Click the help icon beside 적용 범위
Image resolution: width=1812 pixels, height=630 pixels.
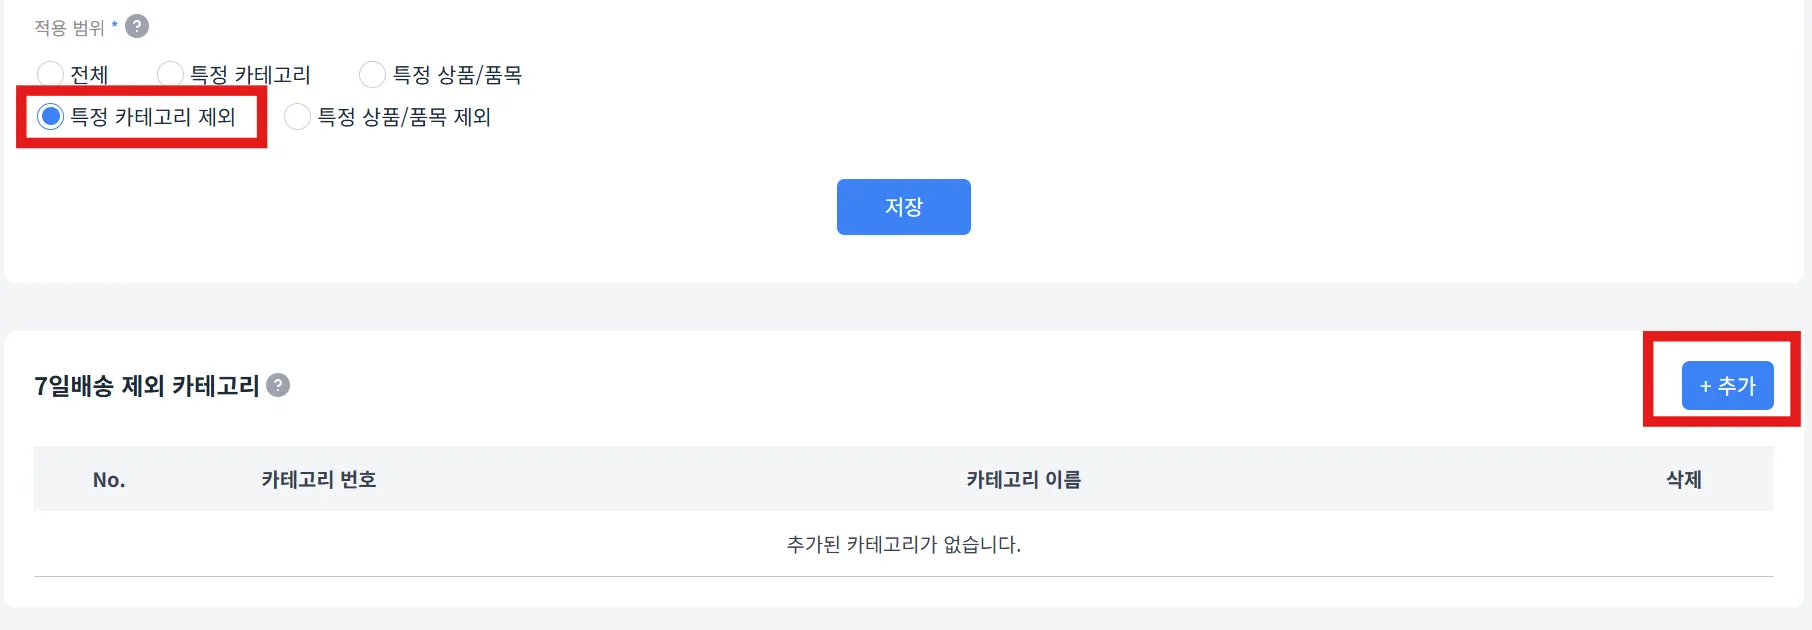(x=137, y=27)
